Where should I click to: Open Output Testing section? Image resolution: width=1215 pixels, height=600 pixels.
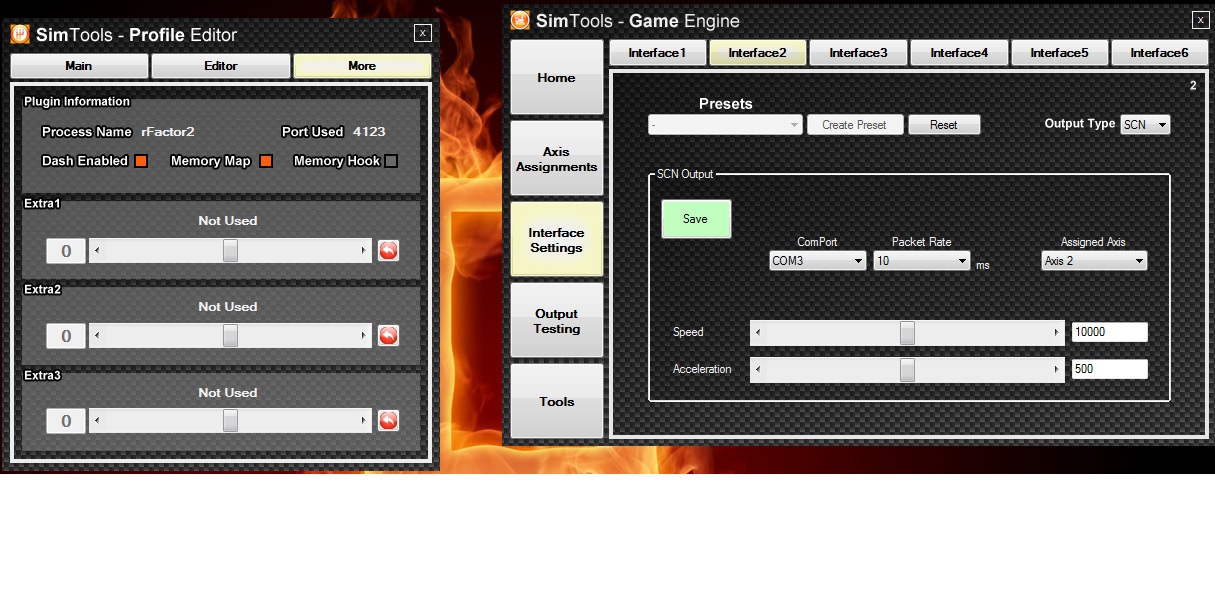(x=557, y=320)
